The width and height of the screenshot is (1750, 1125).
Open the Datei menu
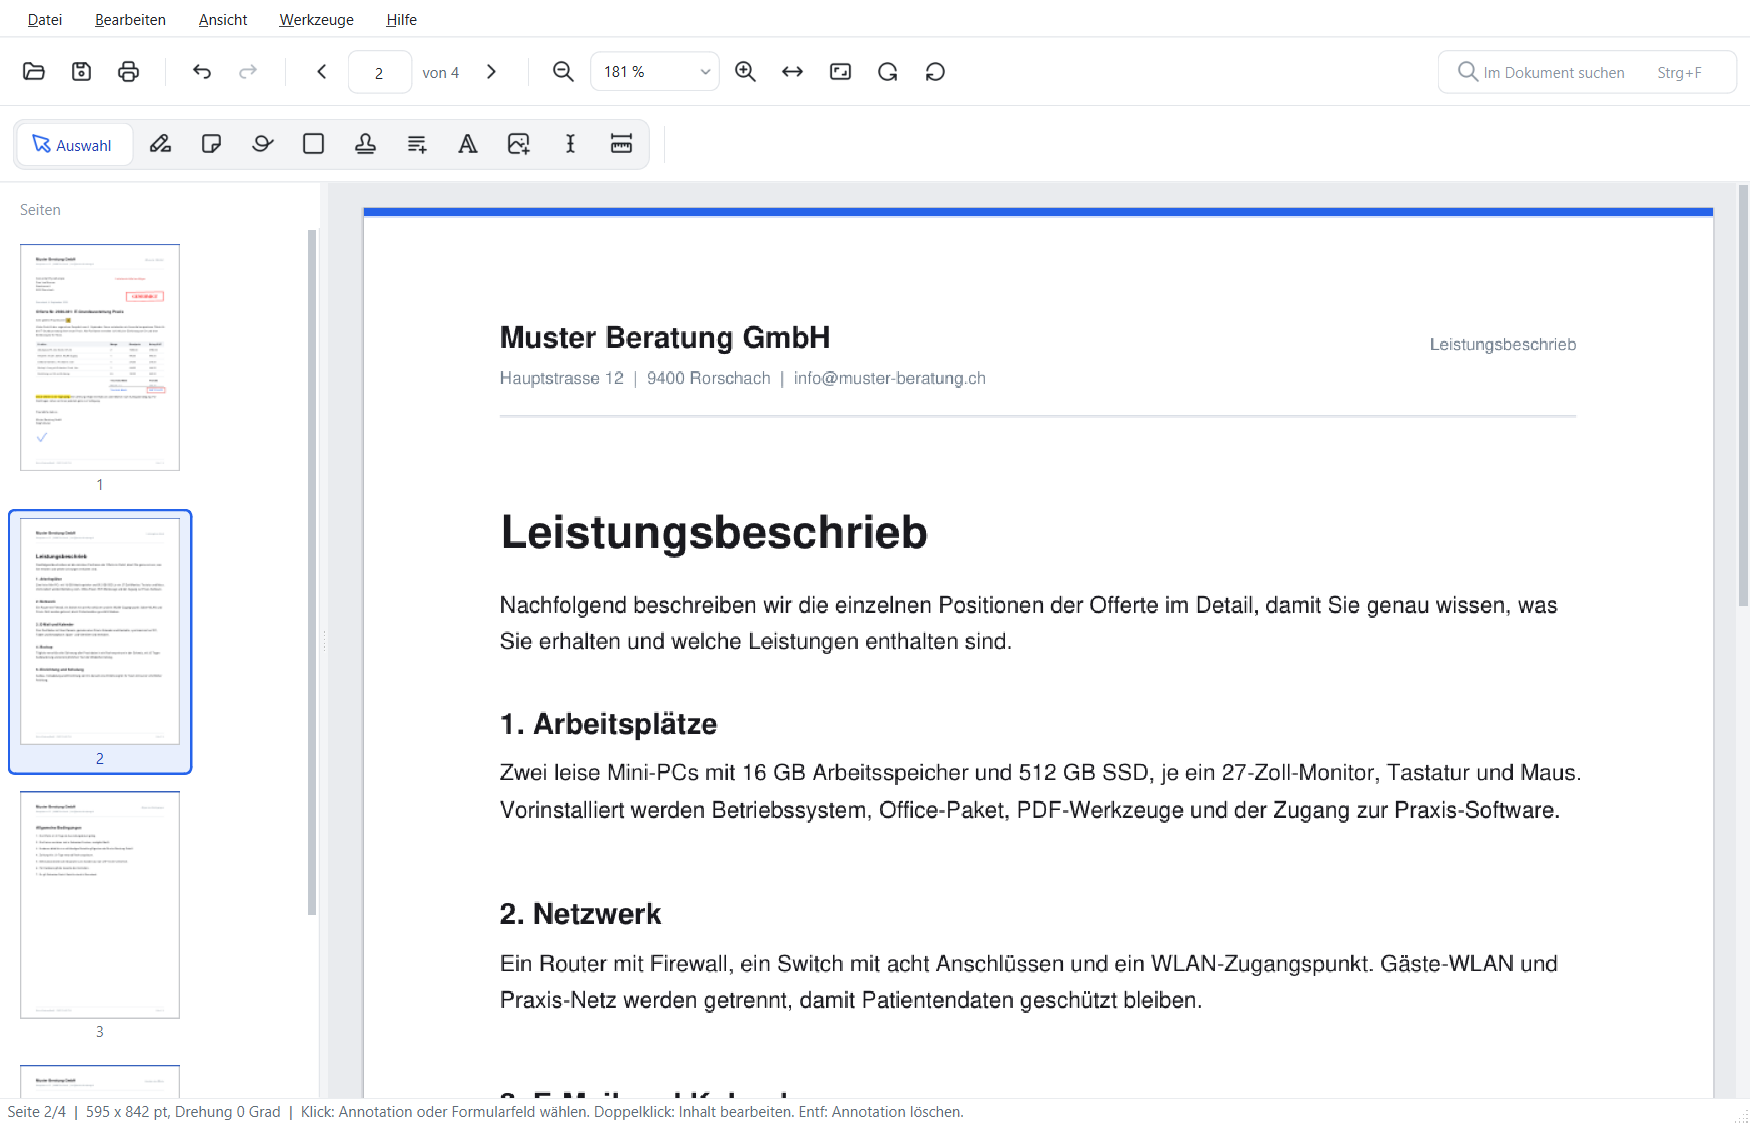[x=45, y=19]
